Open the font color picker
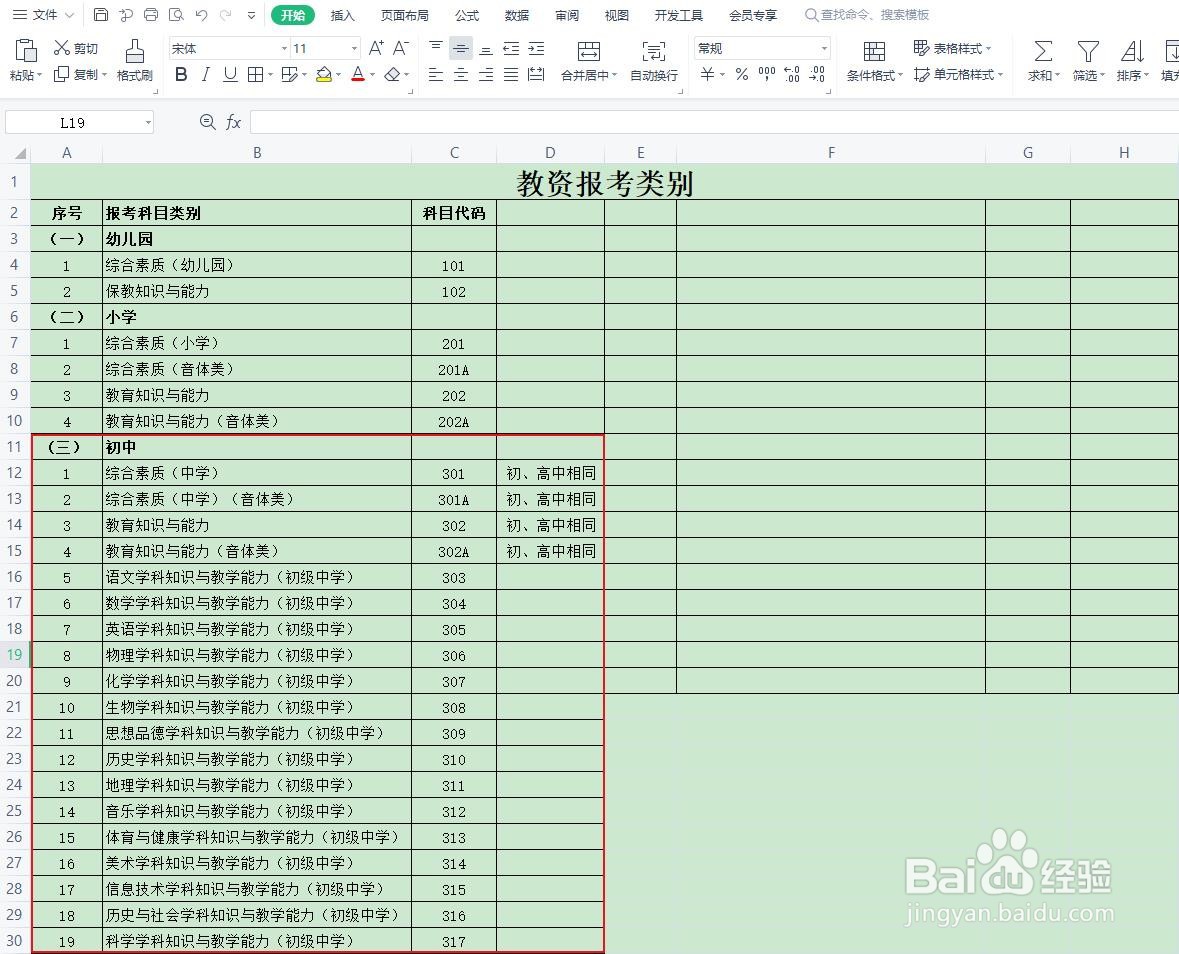 (x=358, y=74)
